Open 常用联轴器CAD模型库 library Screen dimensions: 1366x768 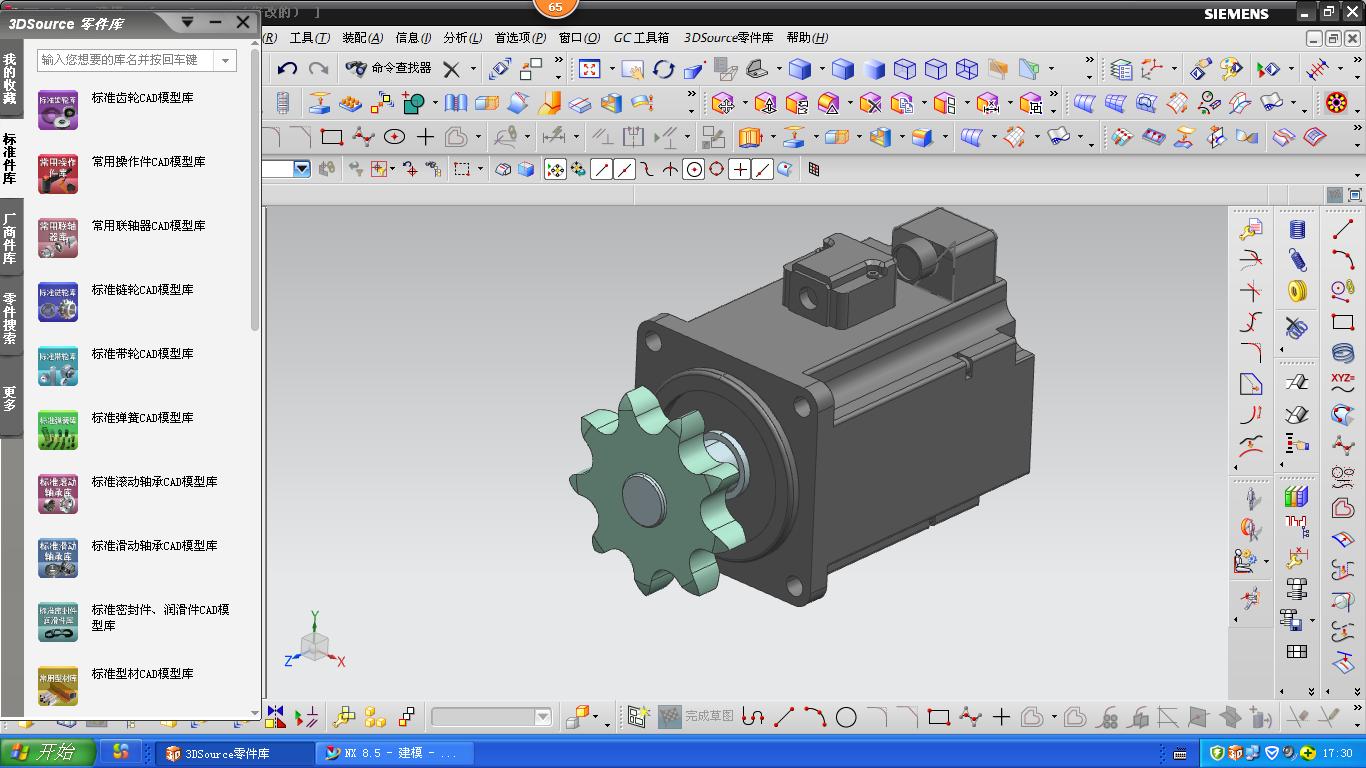click(148, 226)
